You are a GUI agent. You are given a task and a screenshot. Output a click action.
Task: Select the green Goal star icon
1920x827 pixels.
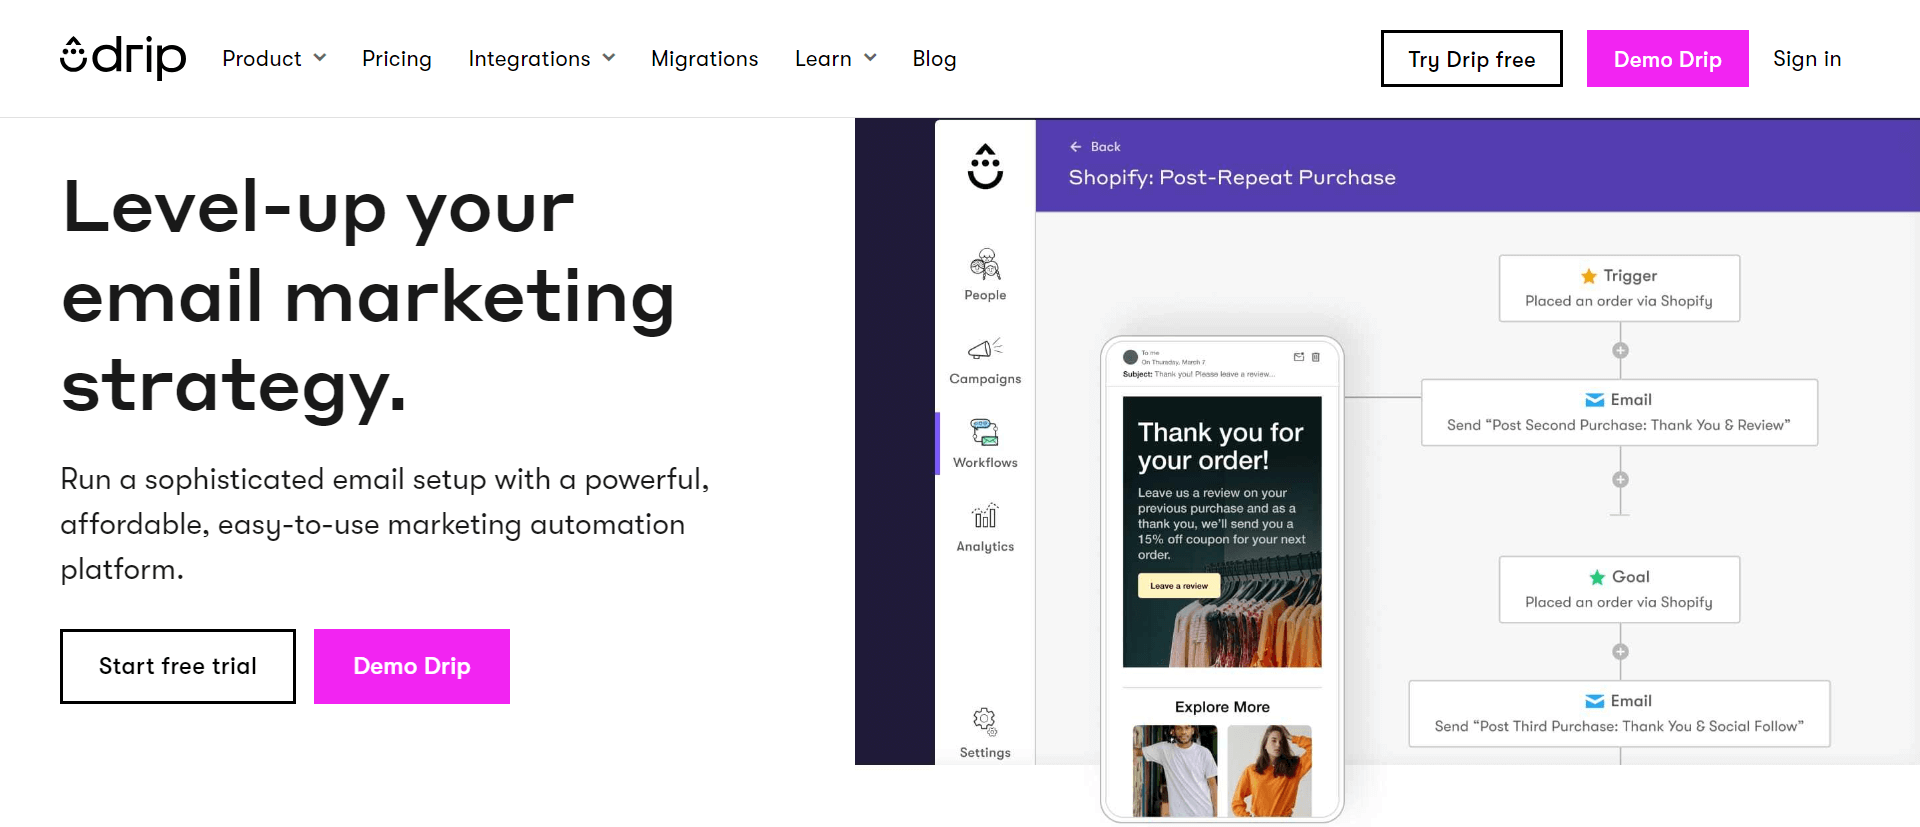tap(1598, 577)
